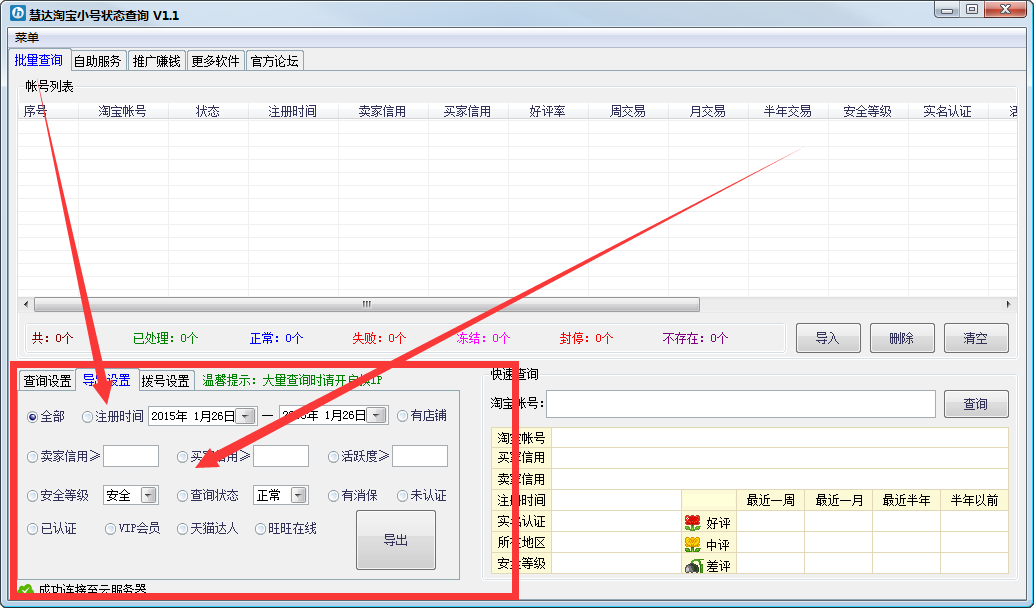Select the 有店铺 radio option
The height and width of the screenshot is (608, 1034).
point(403,416)
